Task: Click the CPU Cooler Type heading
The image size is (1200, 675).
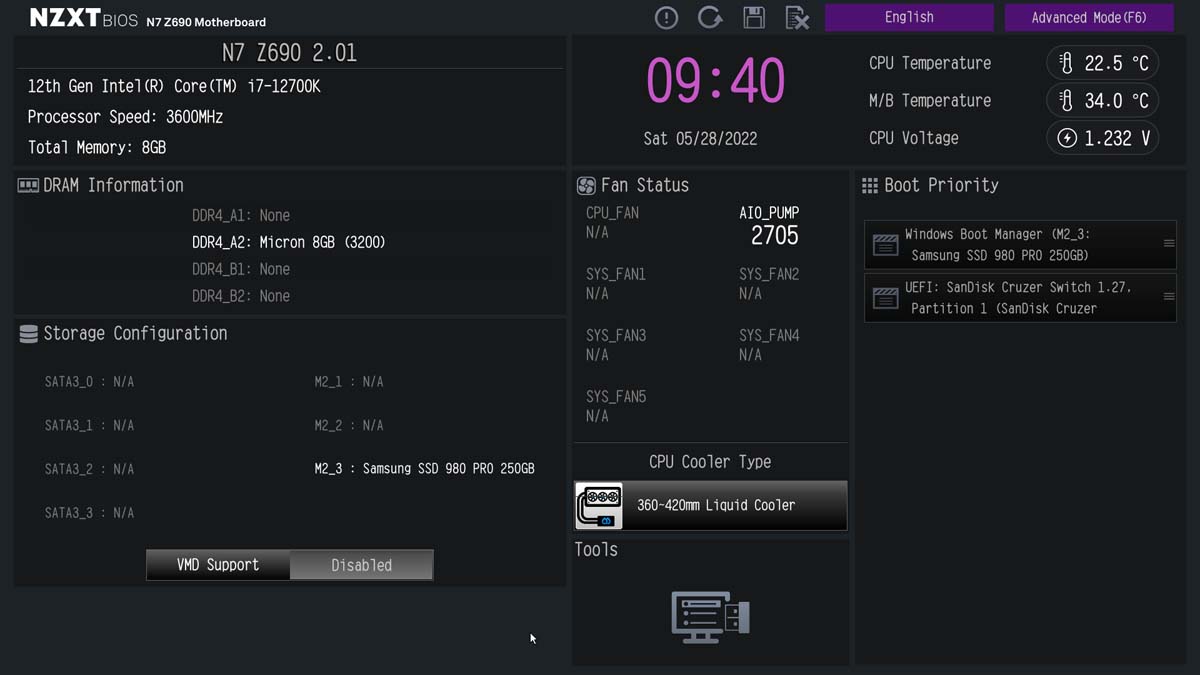Action: tap(710, 462)
